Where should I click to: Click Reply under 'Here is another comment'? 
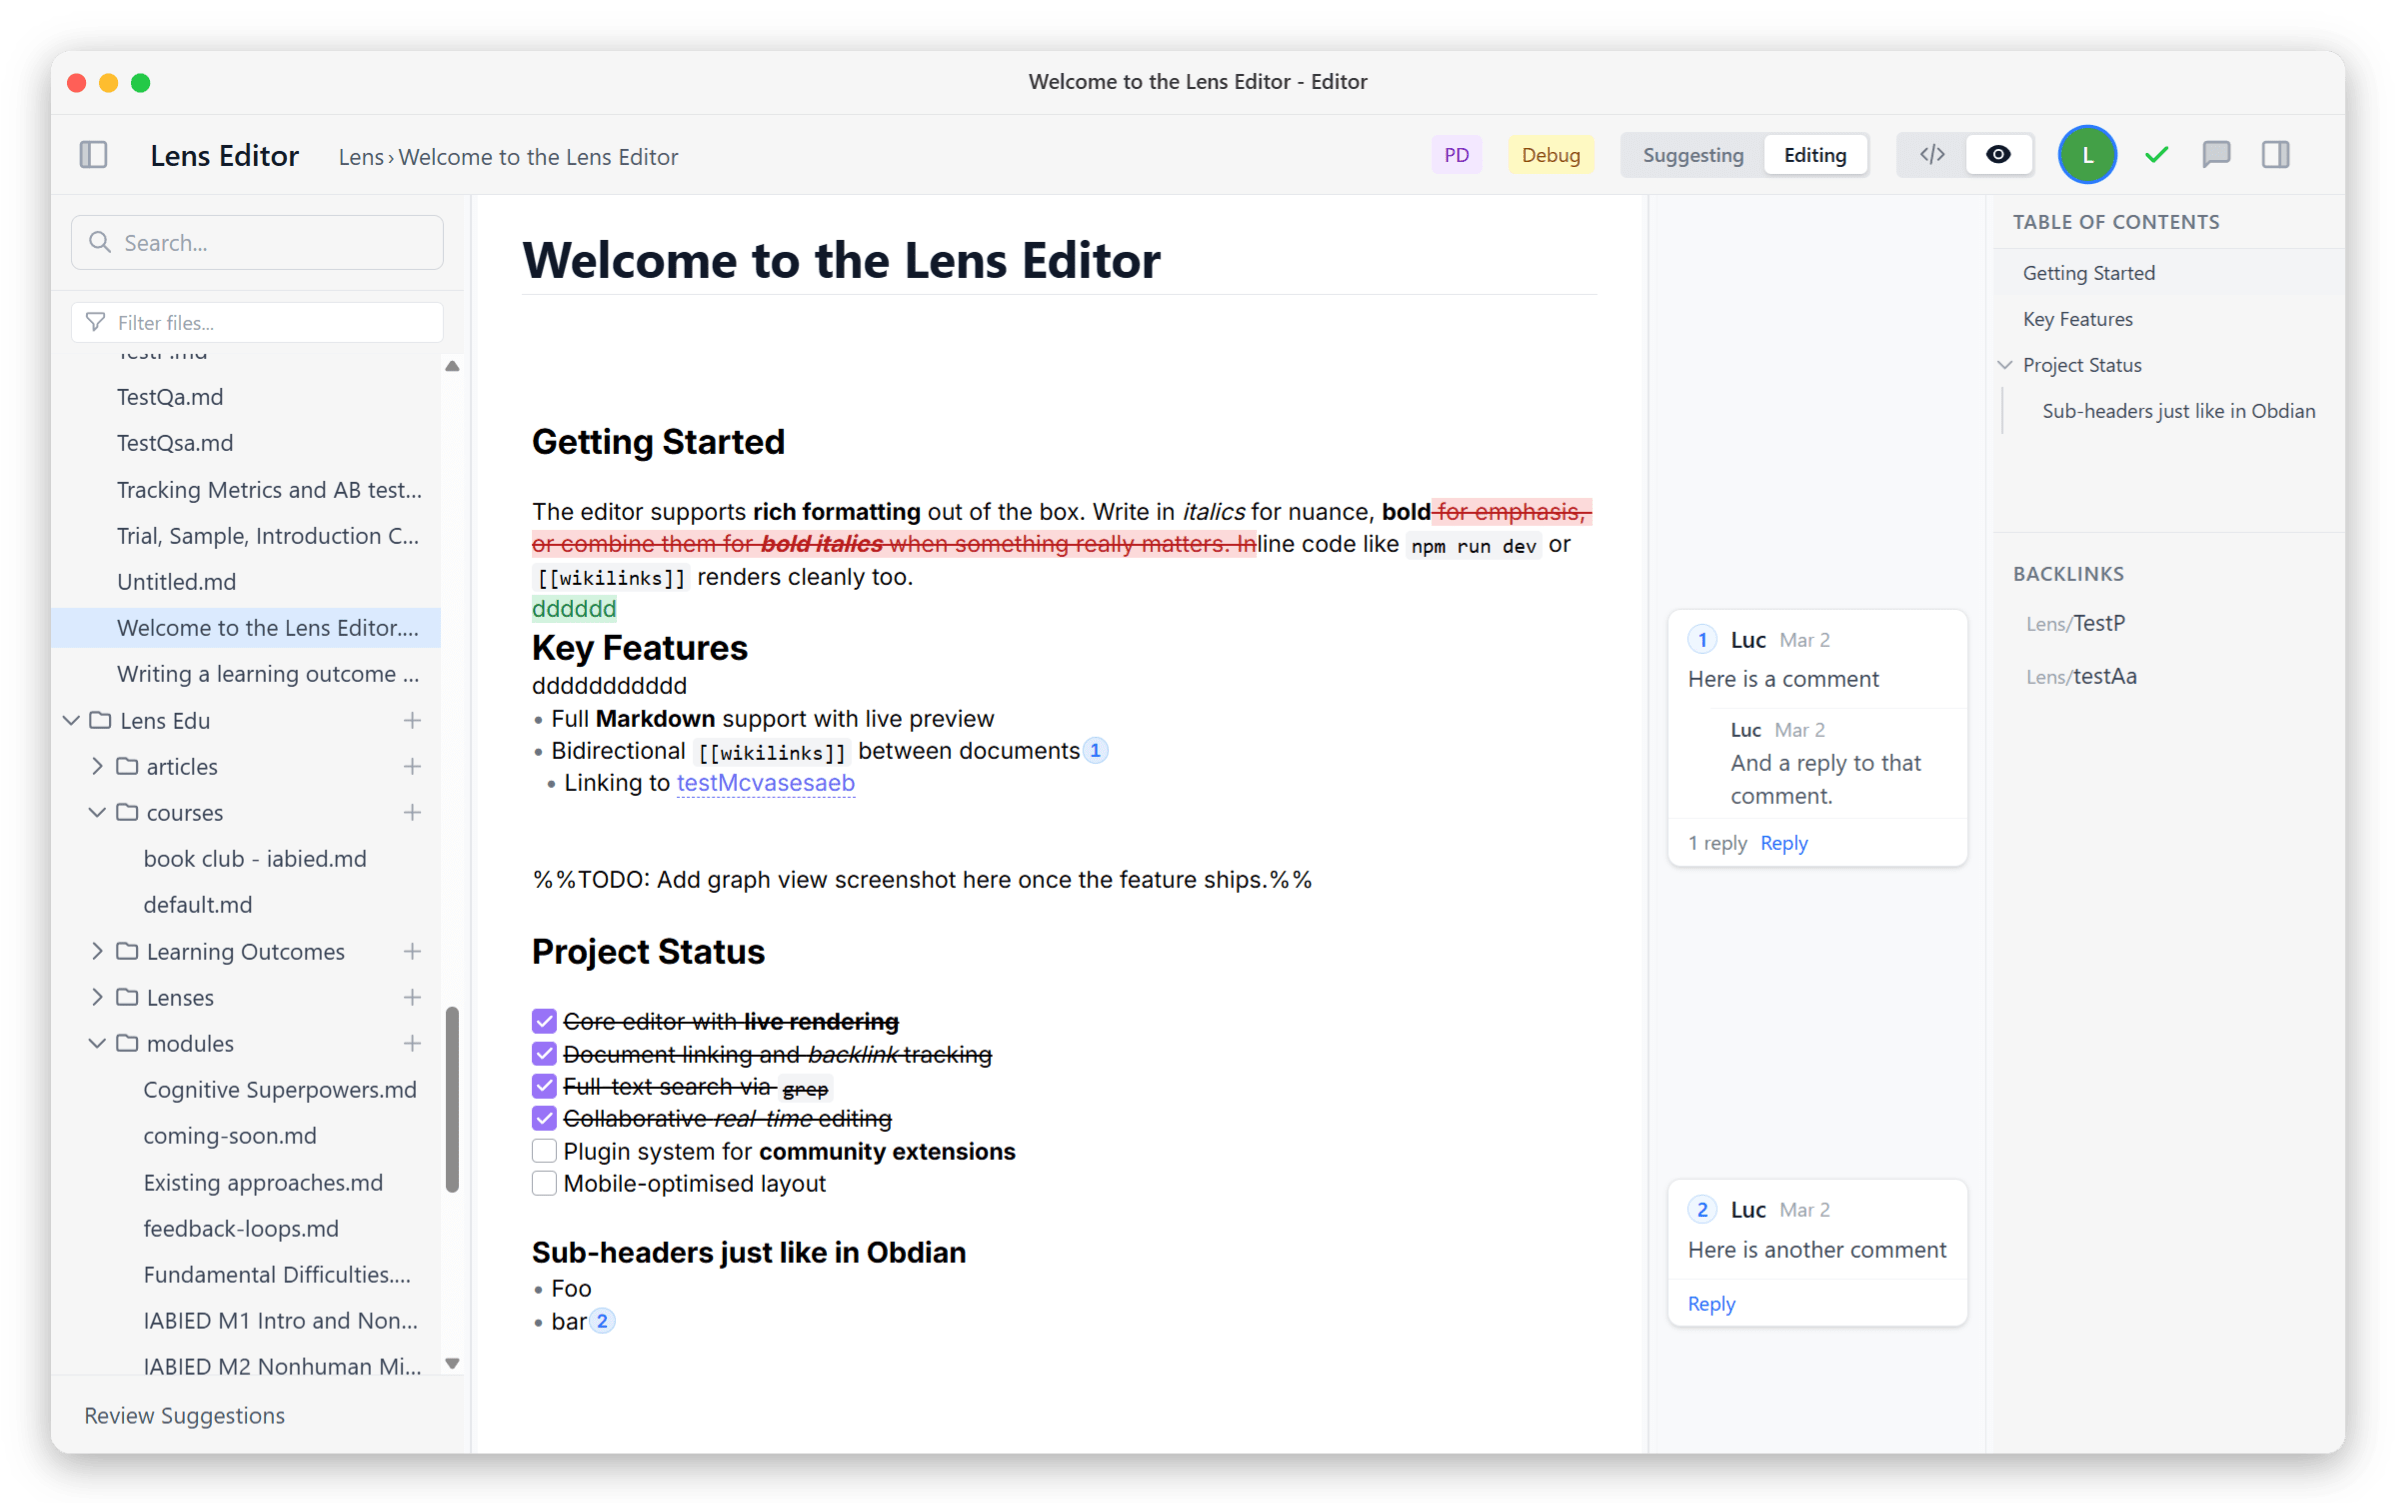(1711, 1304)
